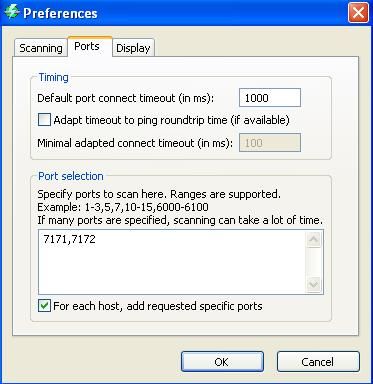
Task: Click the Port selection group label
Action: pyautogui.click(x=71, y=176)
